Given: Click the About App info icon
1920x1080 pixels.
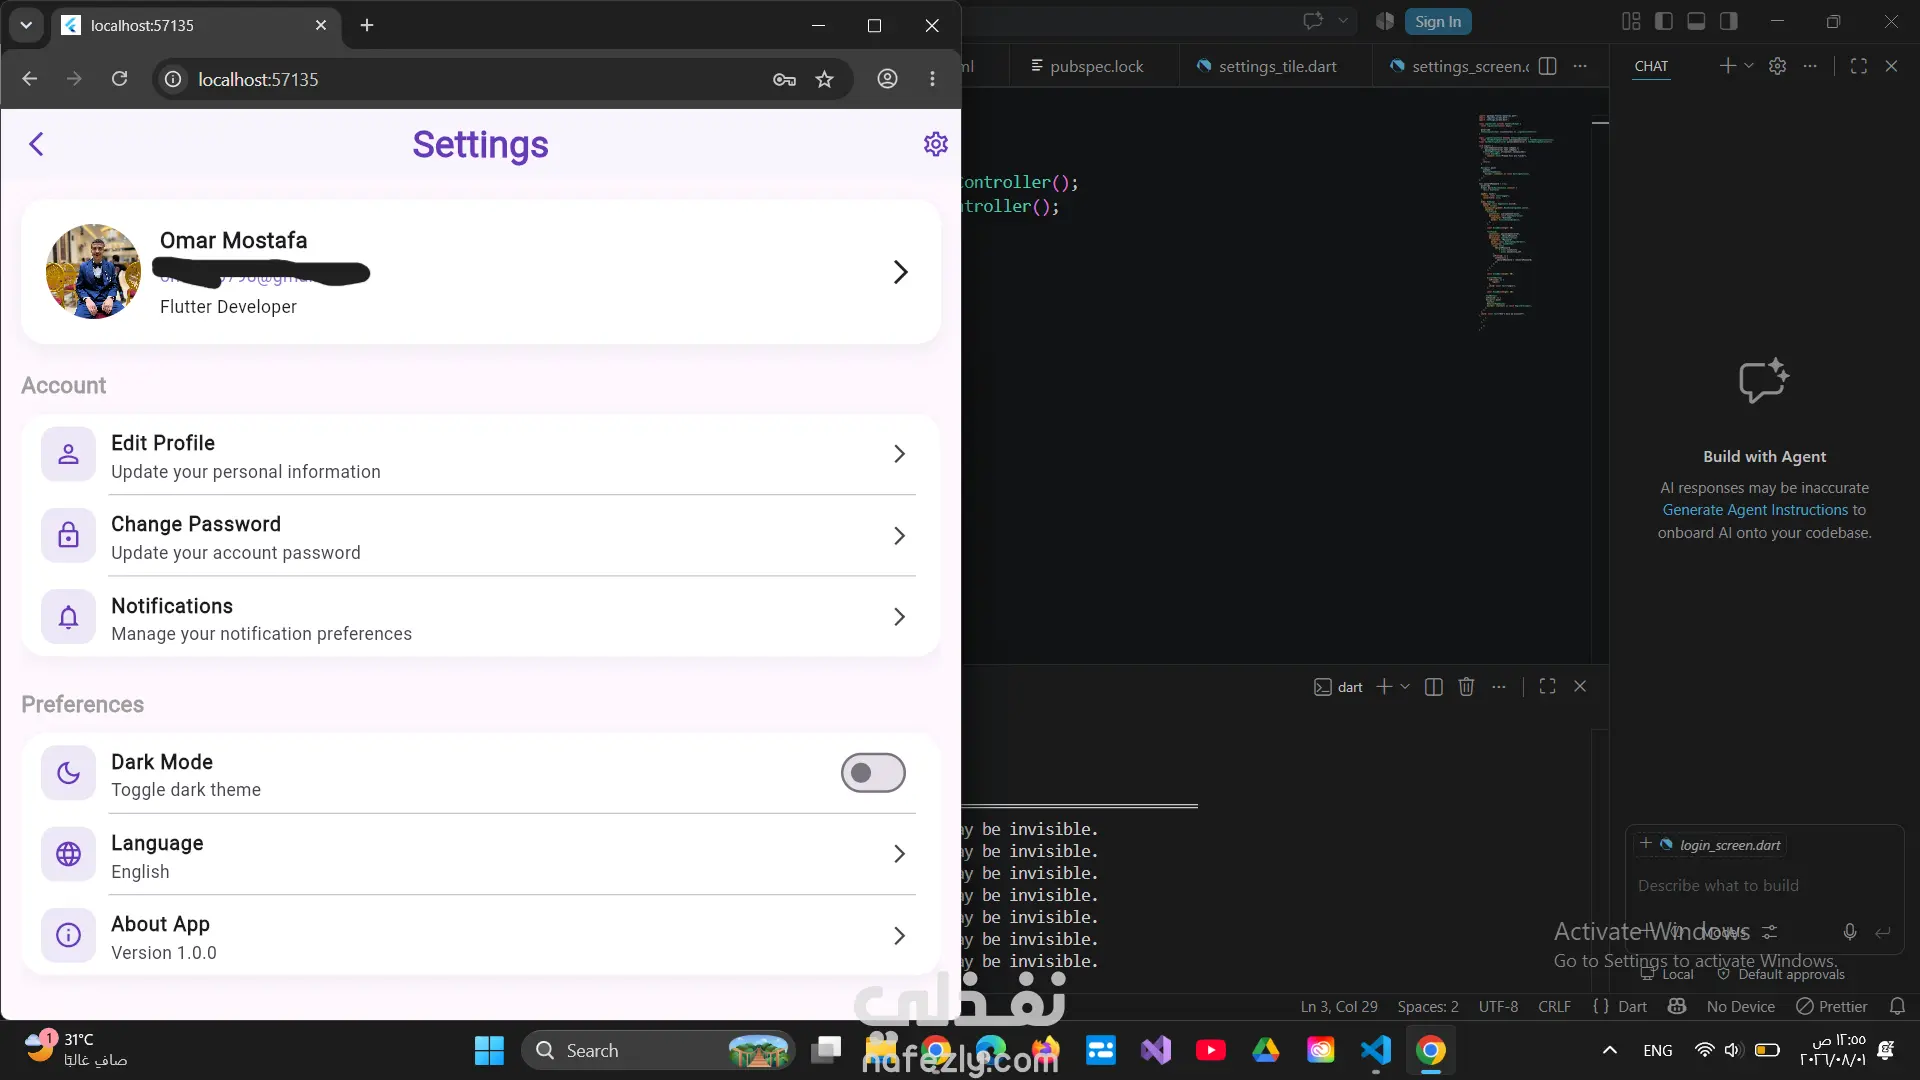Looking at the screenshot, I should pos(68,935).
